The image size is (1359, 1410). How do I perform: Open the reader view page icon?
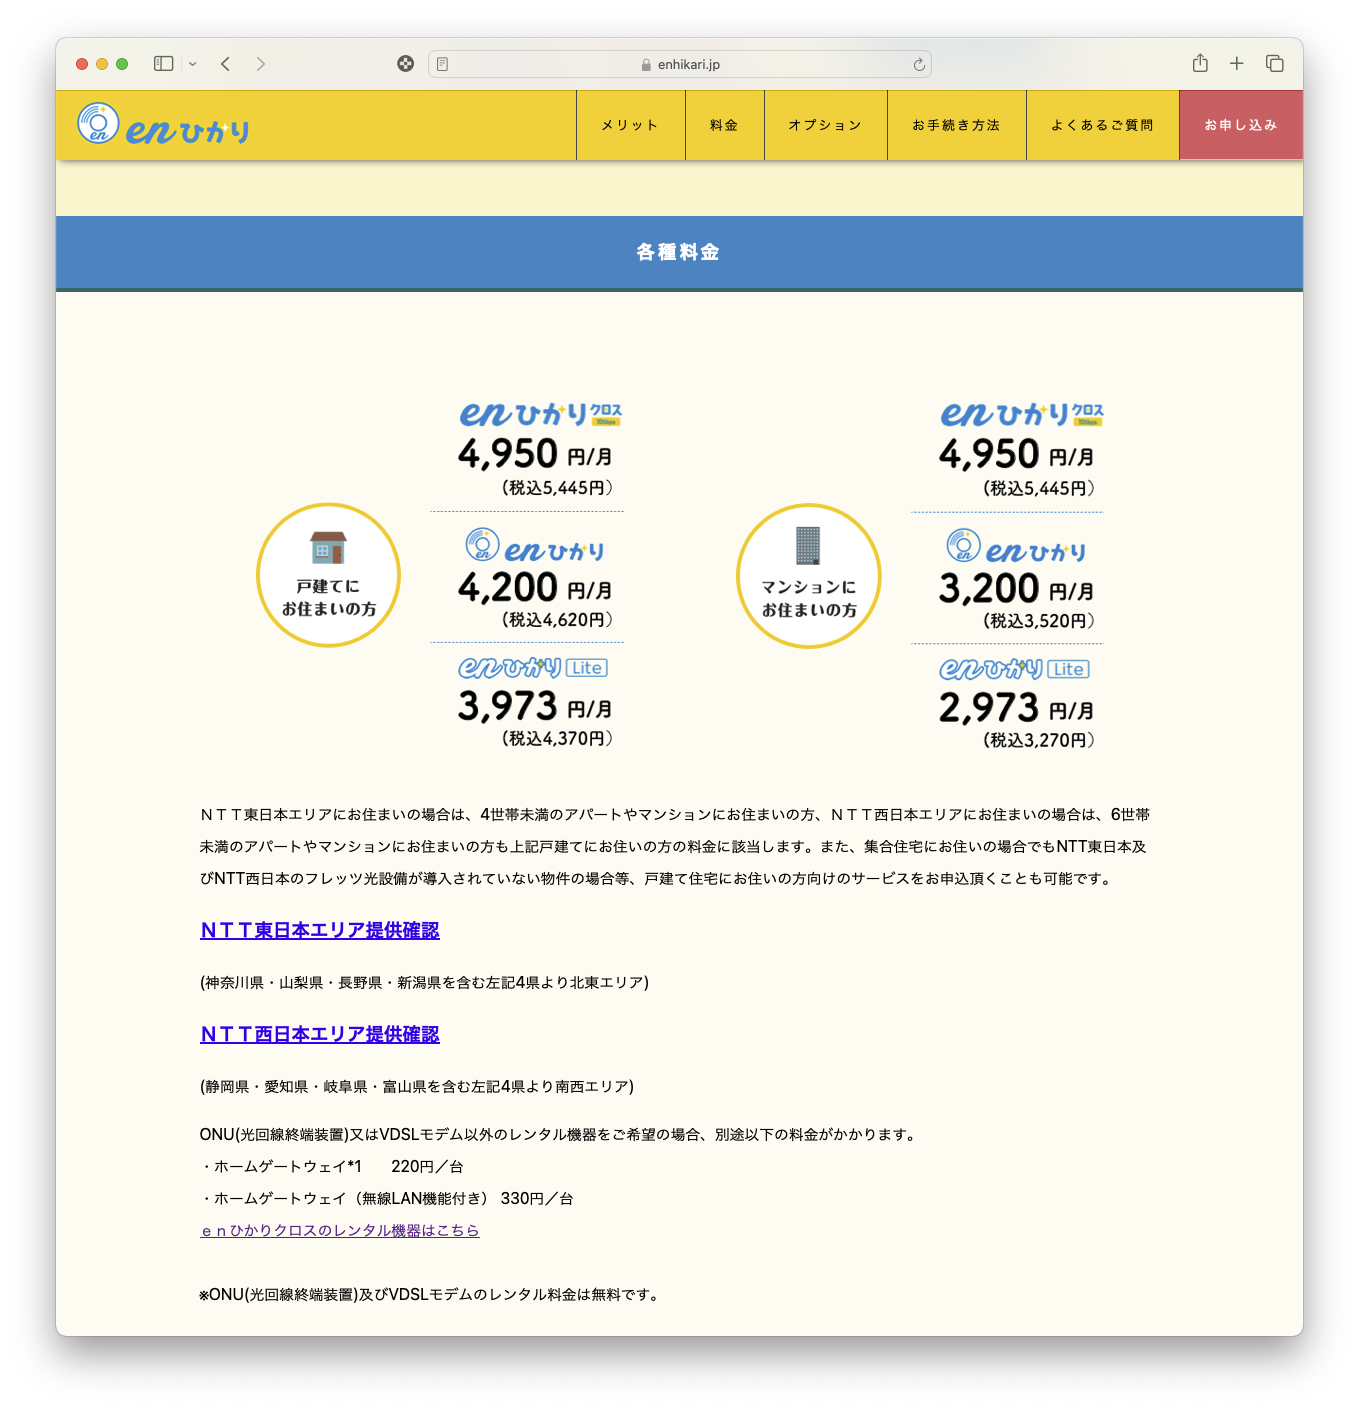point(443,64)
